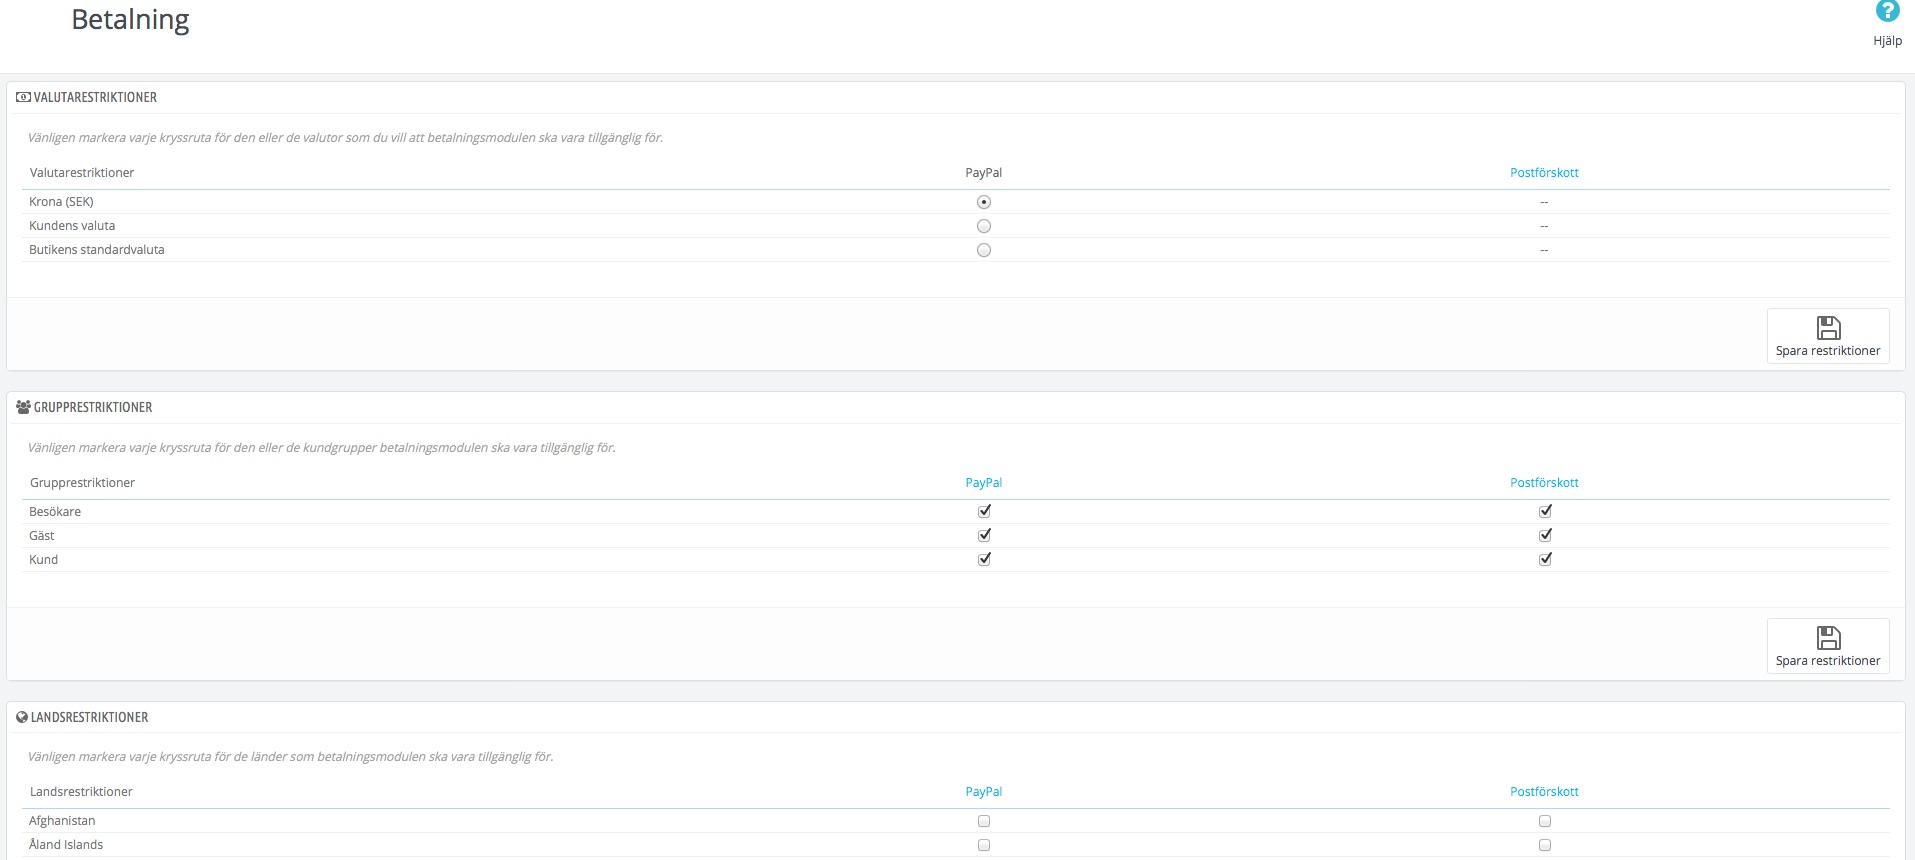This screenshot has height=860, width=1915.
Task: Click the Betalning page title
Action: click(x=130, y=20)
